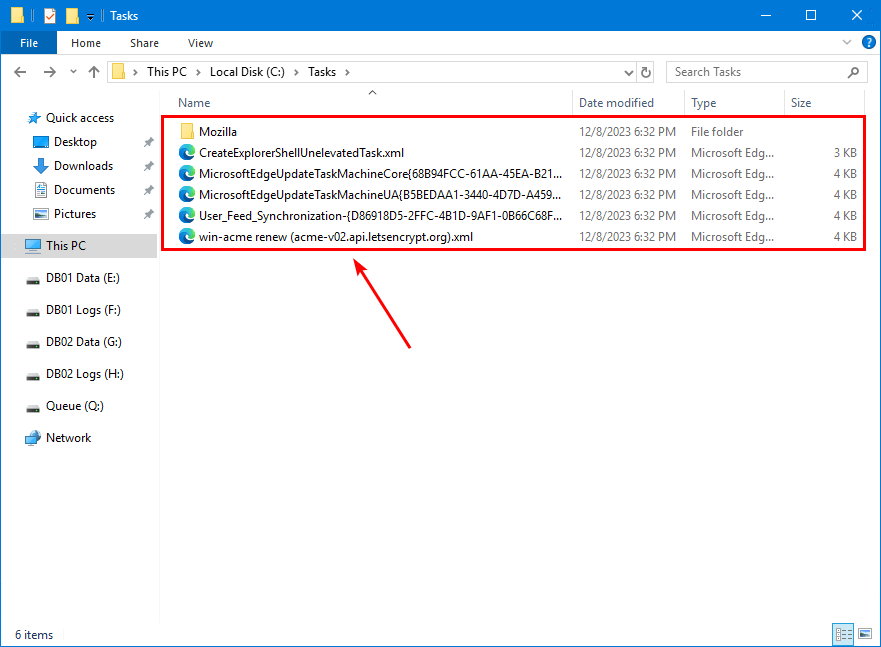Click the Forward navigation arrow
The image size is (881, 647).
pyautogui.click(x=49, y=72)
